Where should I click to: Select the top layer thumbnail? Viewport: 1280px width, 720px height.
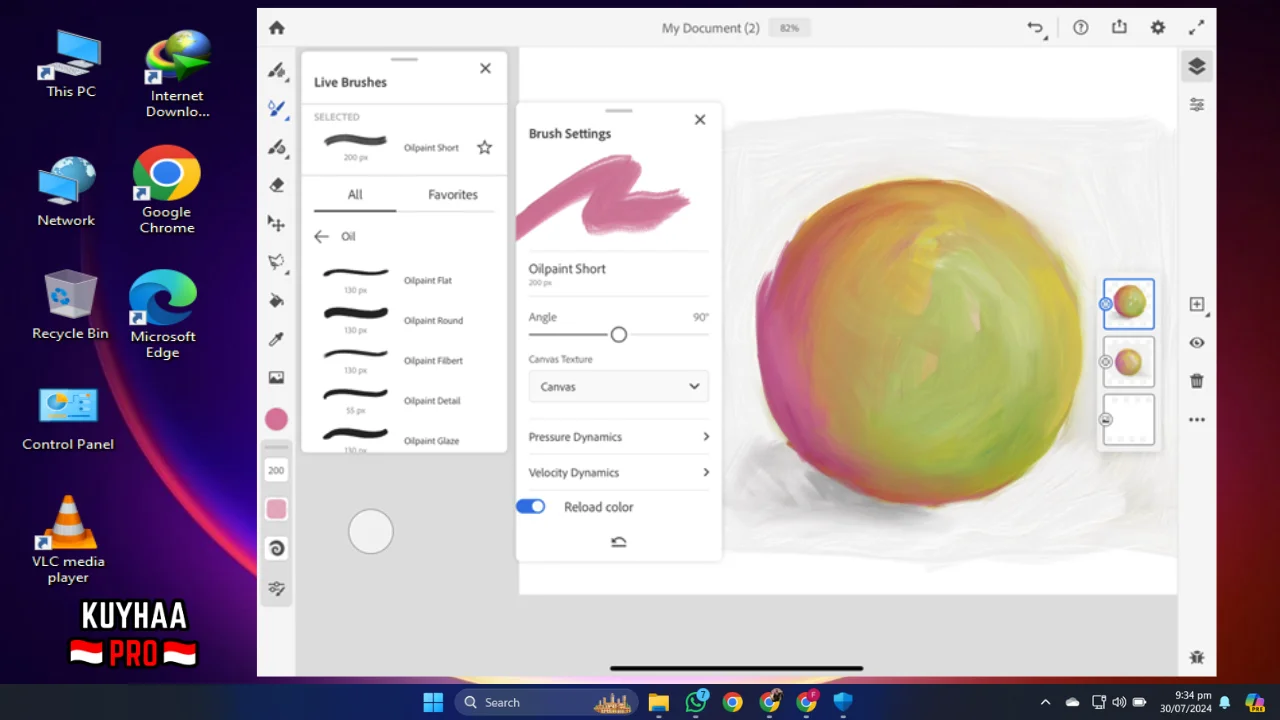point(1129,304)
